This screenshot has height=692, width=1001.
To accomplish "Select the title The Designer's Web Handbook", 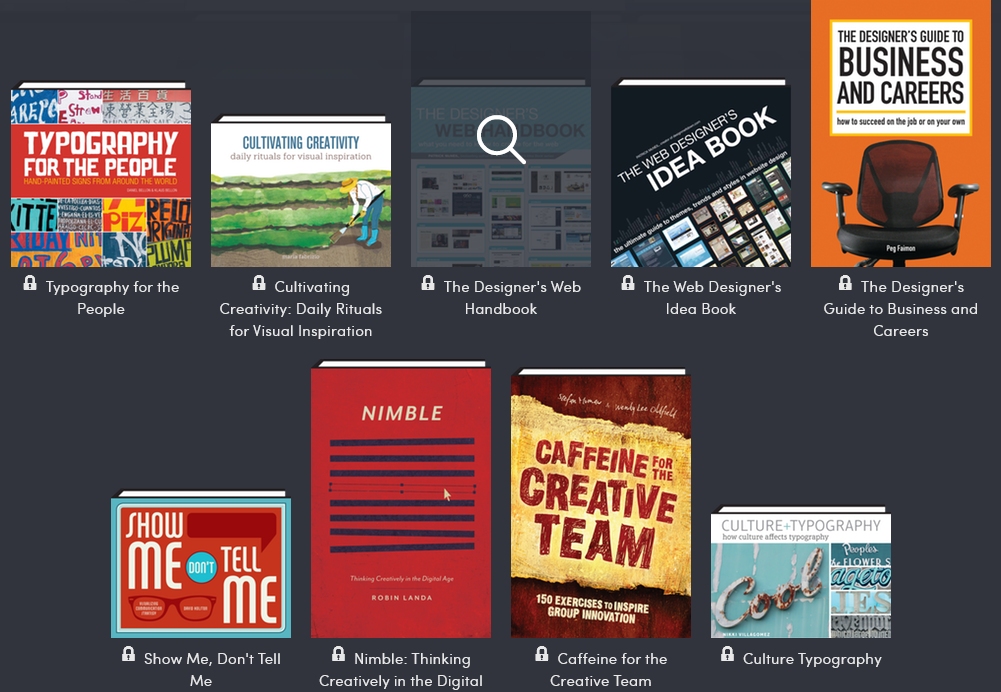I will point(512,298).
